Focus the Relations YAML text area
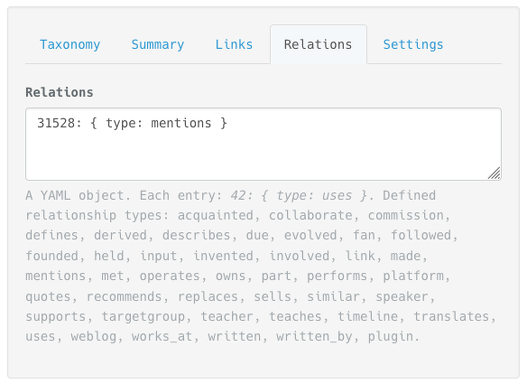 [x=264, y=144]
